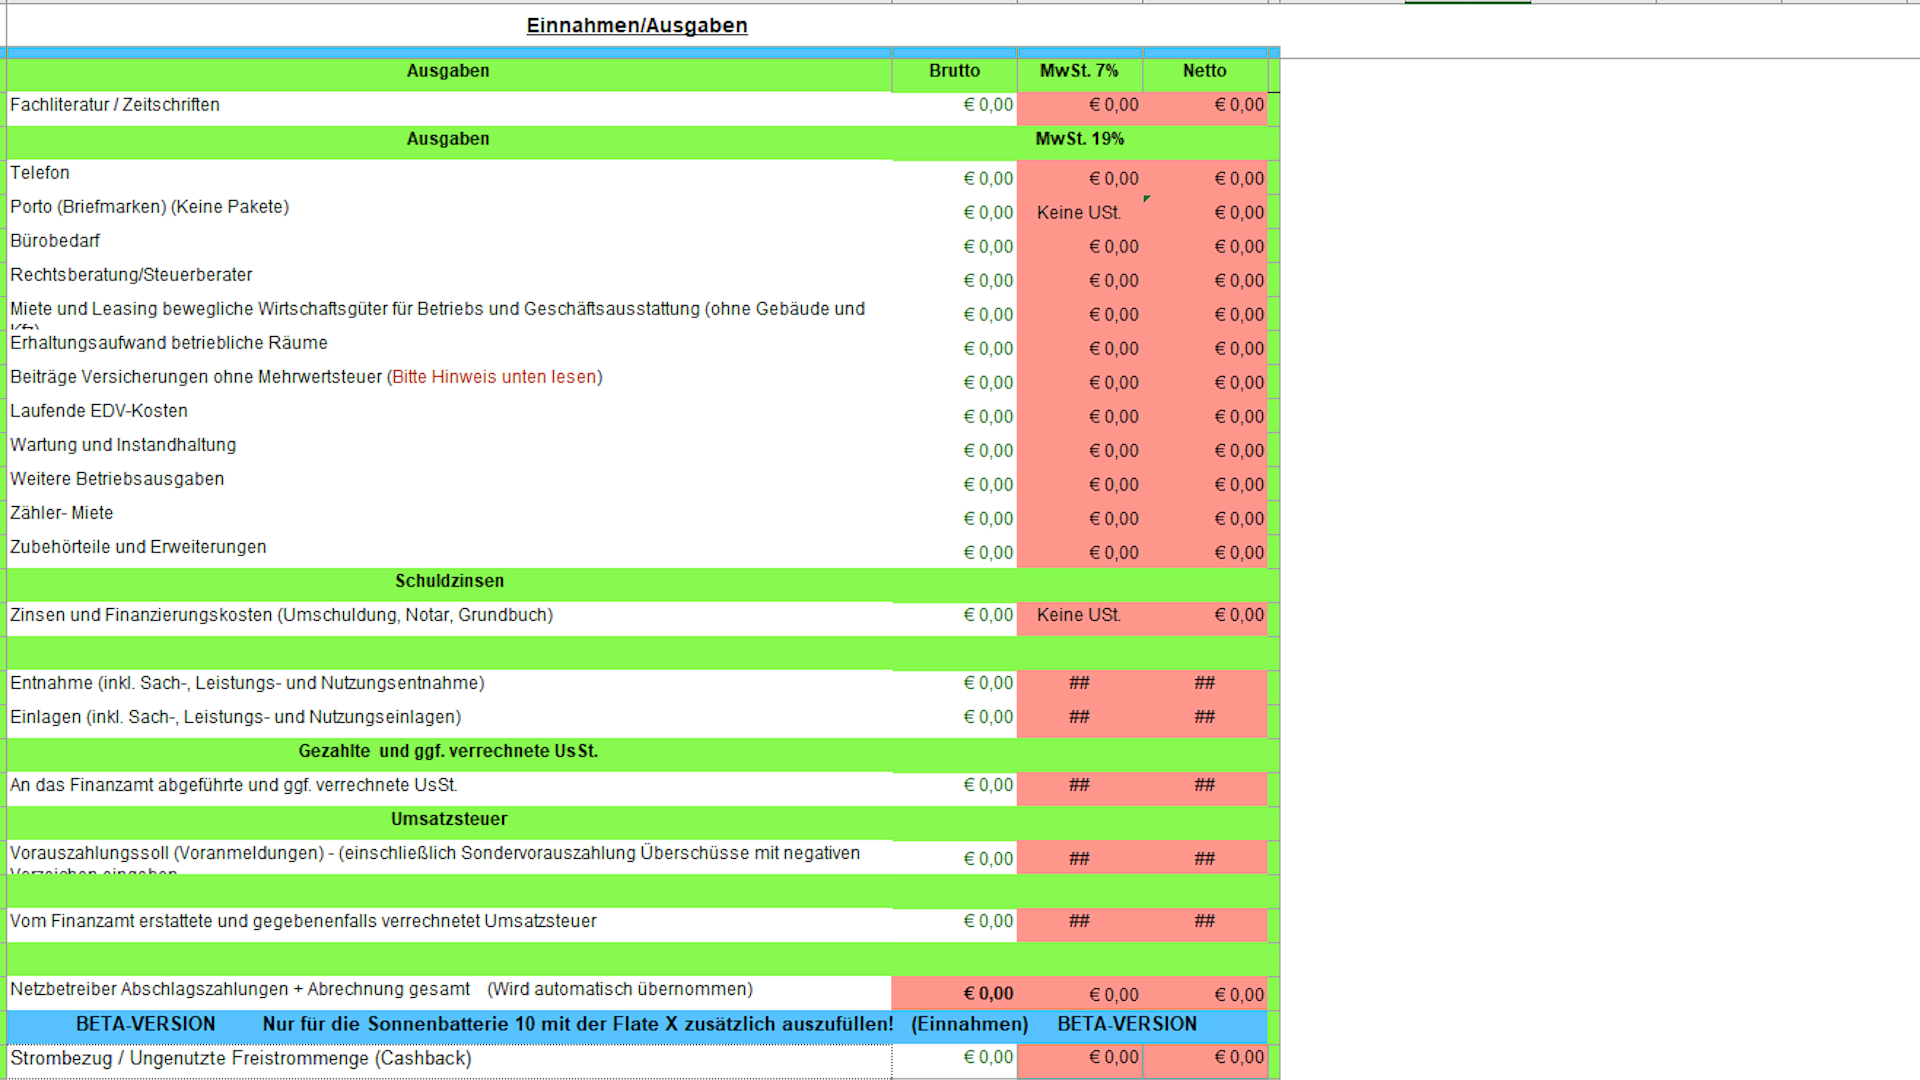The image size is (1920, 1080).
Task: Click the Einnahmen/Ausgaben title heading
Action: point(637,26)
